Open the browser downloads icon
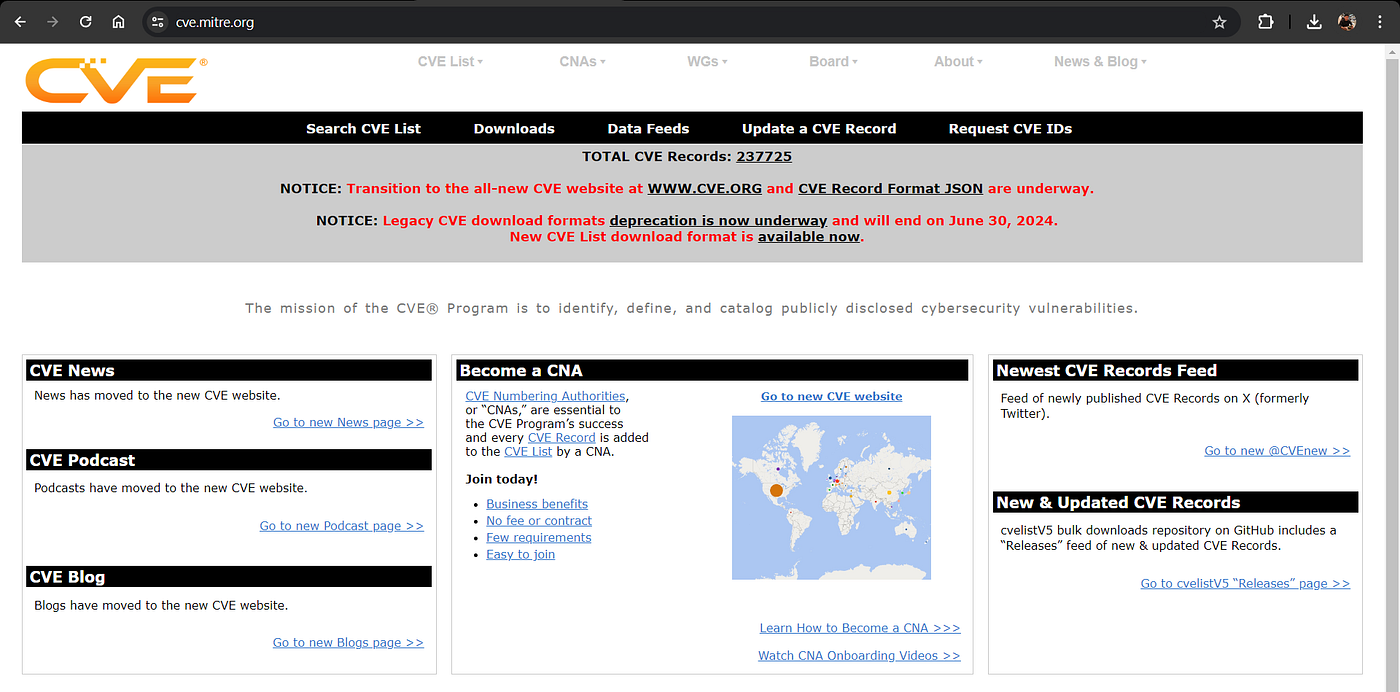This screenshot has height=692, width=1400. pos(1314,22)
